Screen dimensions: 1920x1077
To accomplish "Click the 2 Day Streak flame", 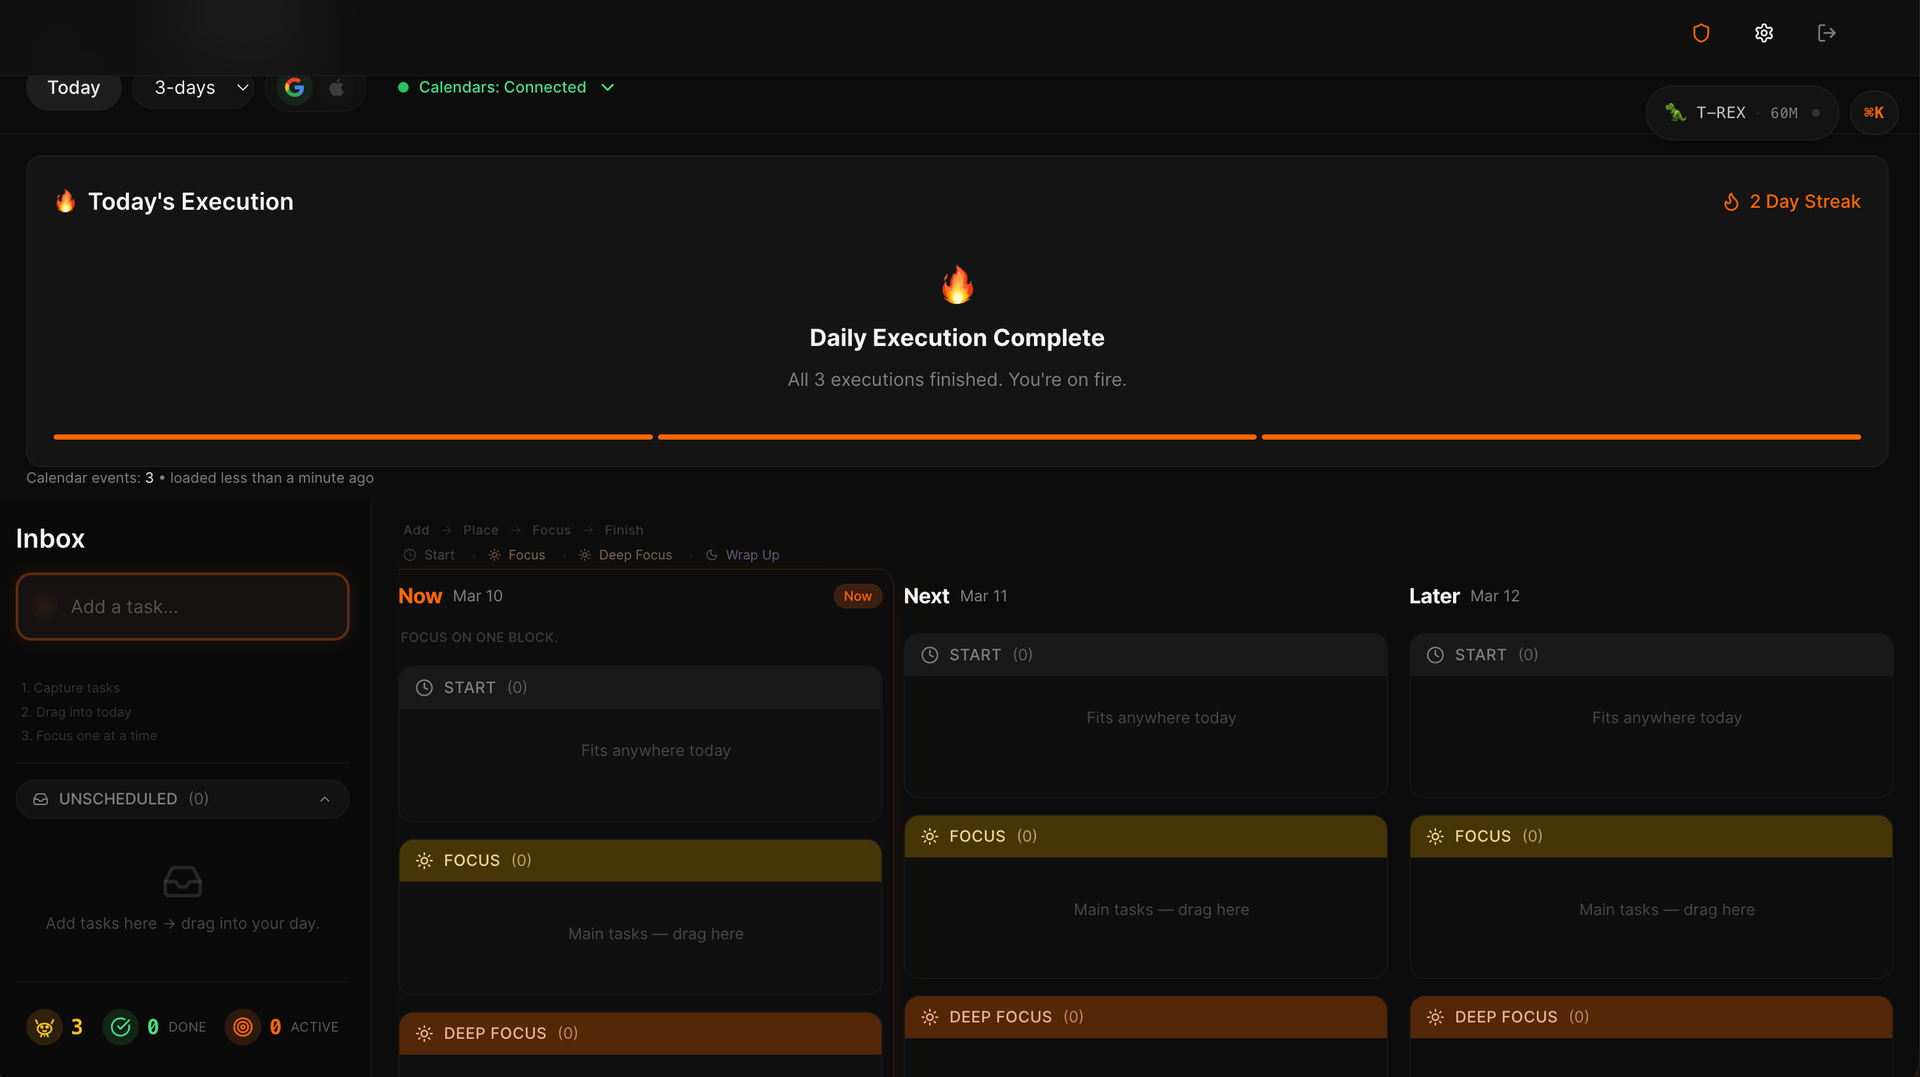I will [1731, 202].
